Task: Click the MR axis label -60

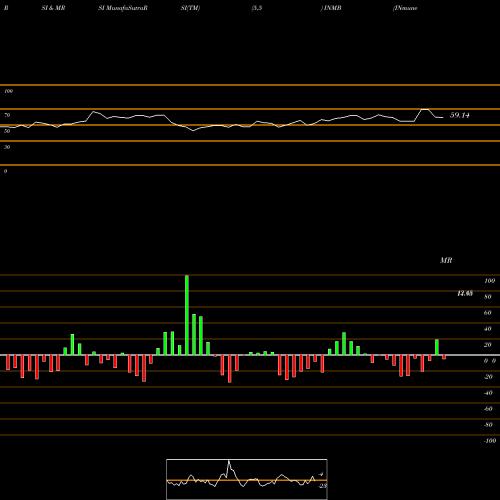Action: coord(488,409)
